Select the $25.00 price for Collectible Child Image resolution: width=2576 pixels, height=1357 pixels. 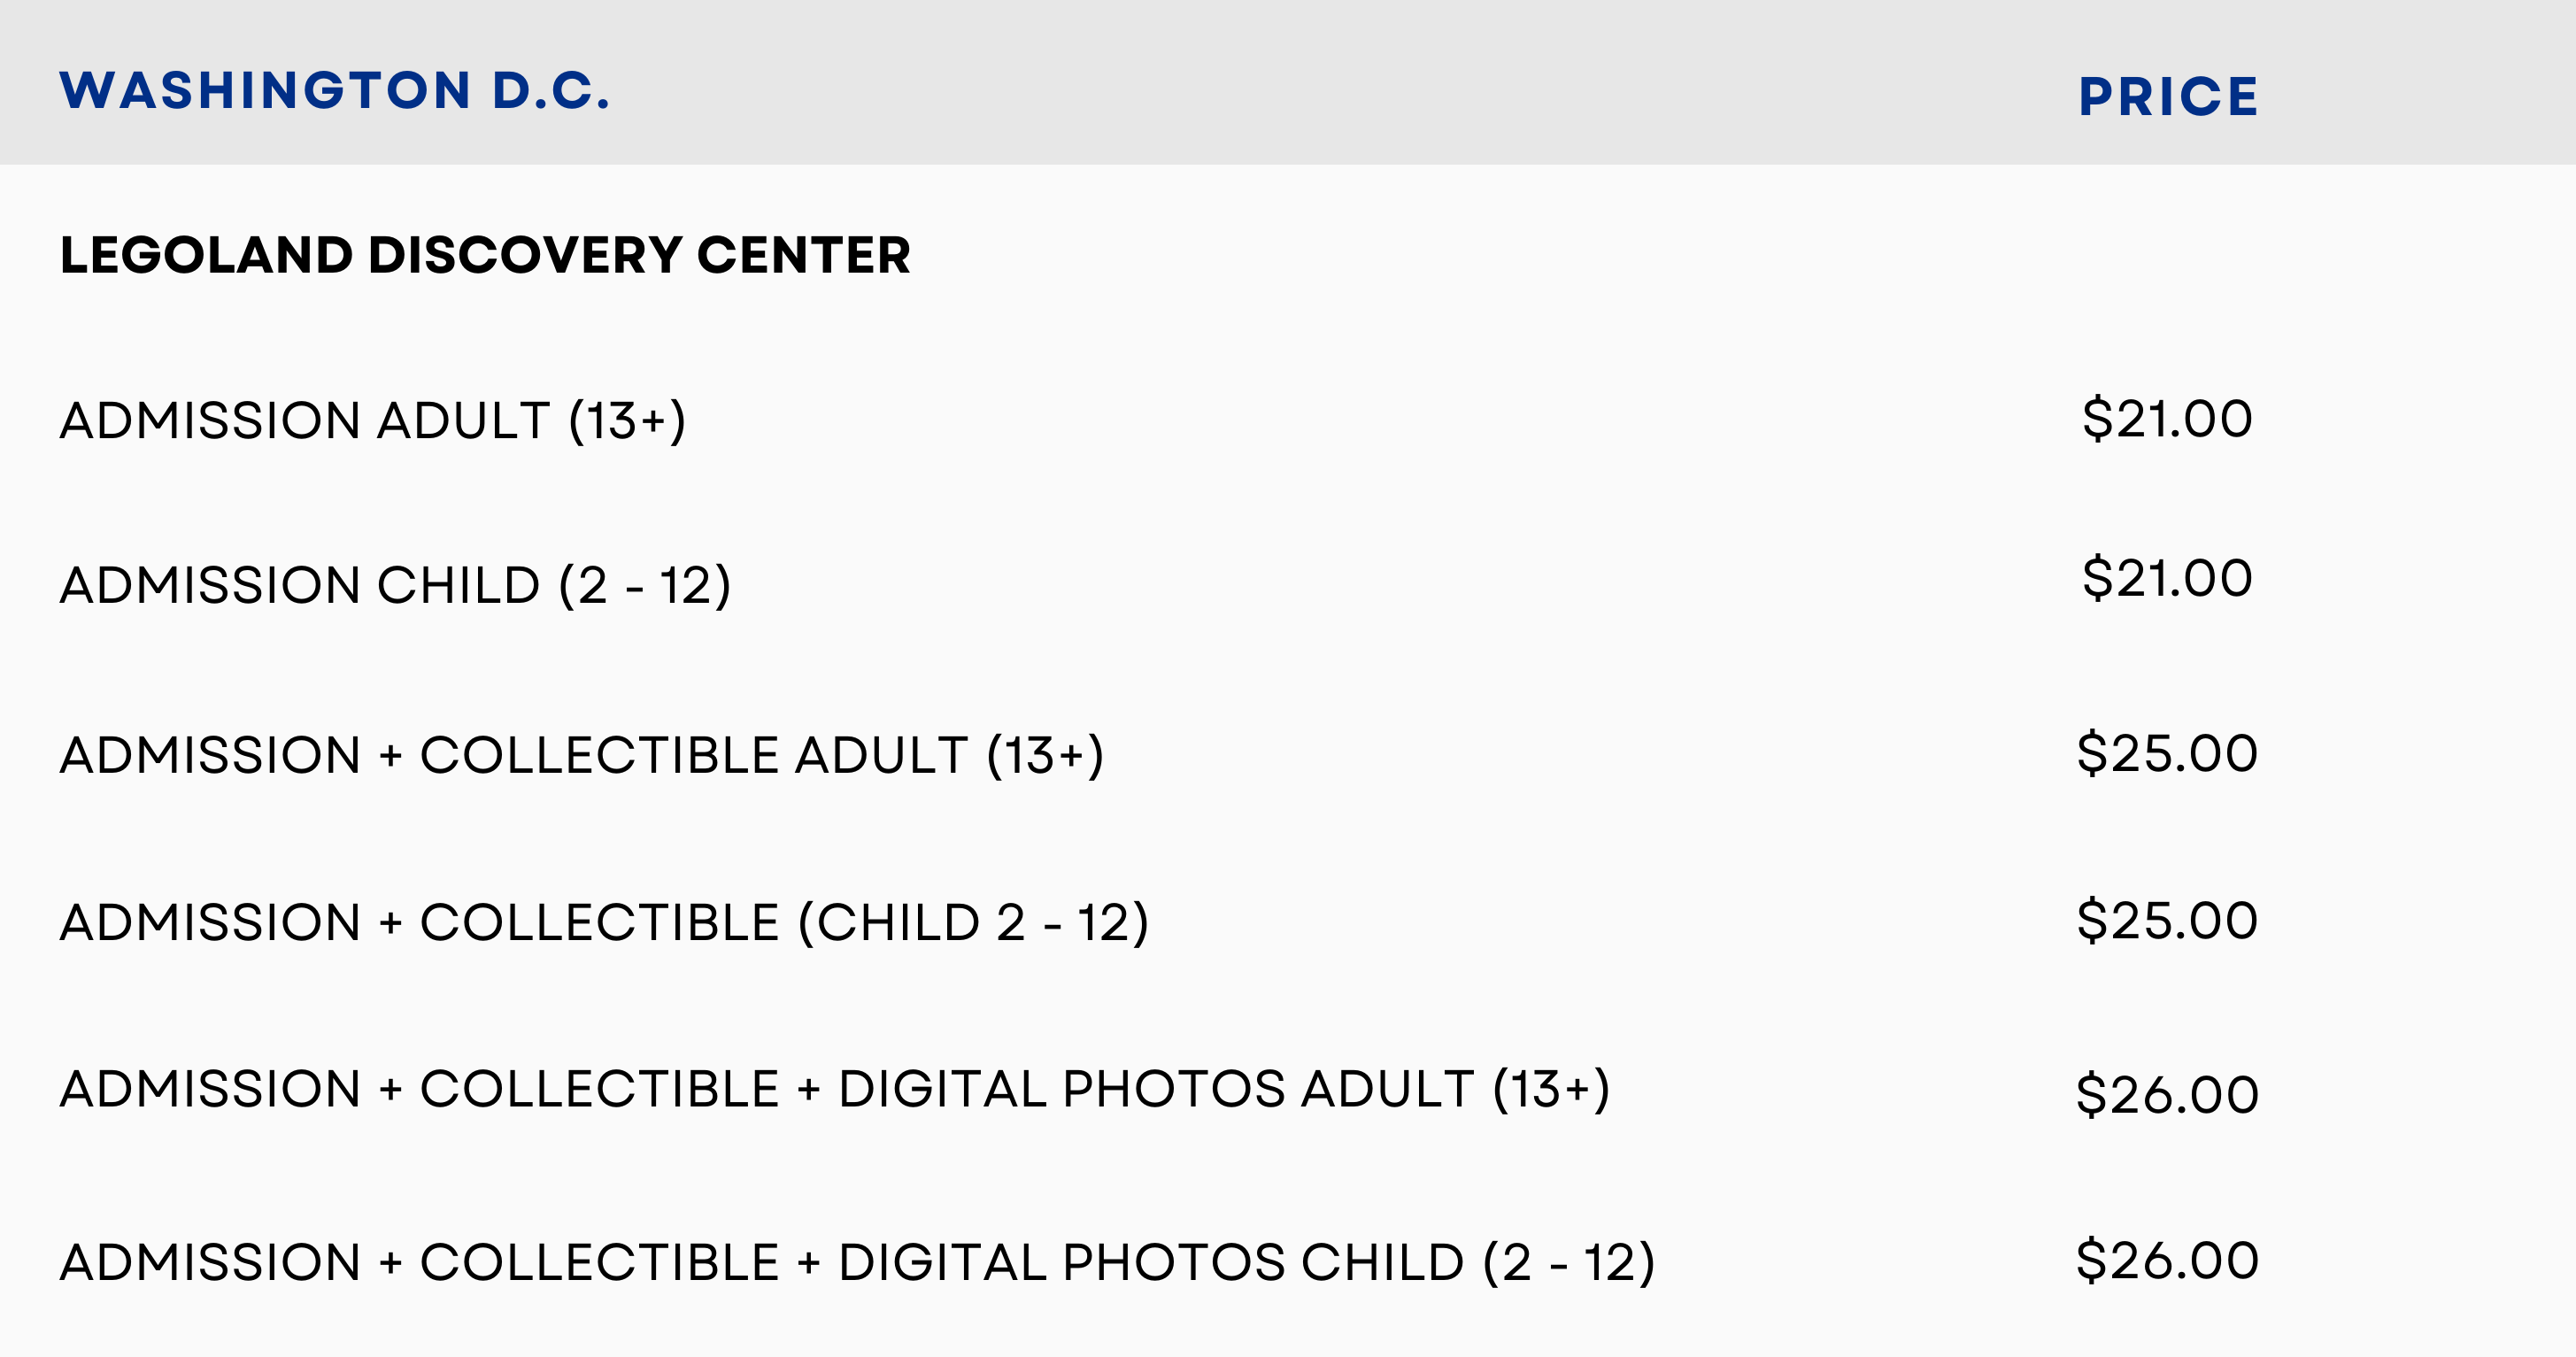(2167, 920)
